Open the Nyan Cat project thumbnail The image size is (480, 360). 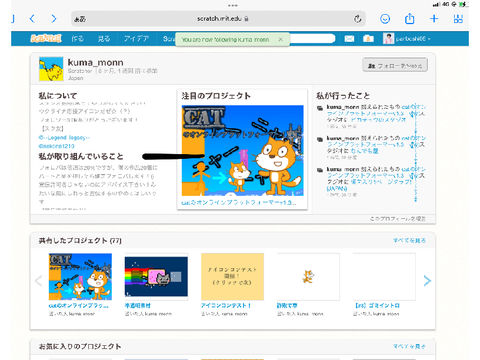(156, 276)
